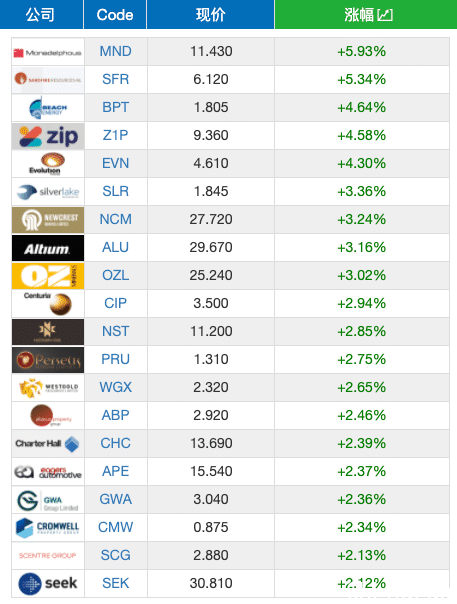The image size is (457, 604).
Task: Open the SEK stock code link
Action: [x=116, y=583]
